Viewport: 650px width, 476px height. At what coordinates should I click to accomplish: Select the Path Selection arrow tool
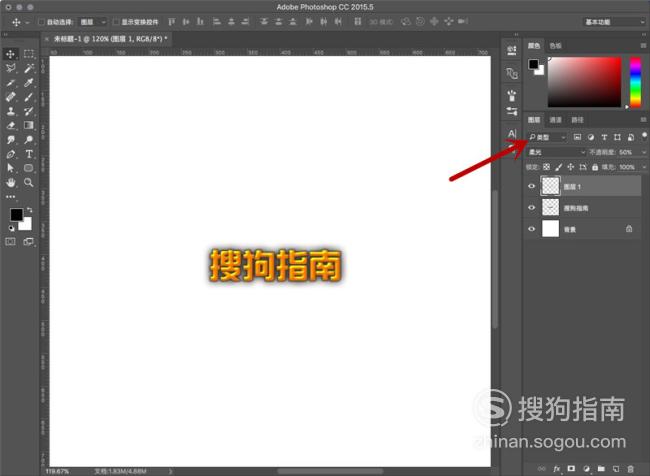[10, 168]
